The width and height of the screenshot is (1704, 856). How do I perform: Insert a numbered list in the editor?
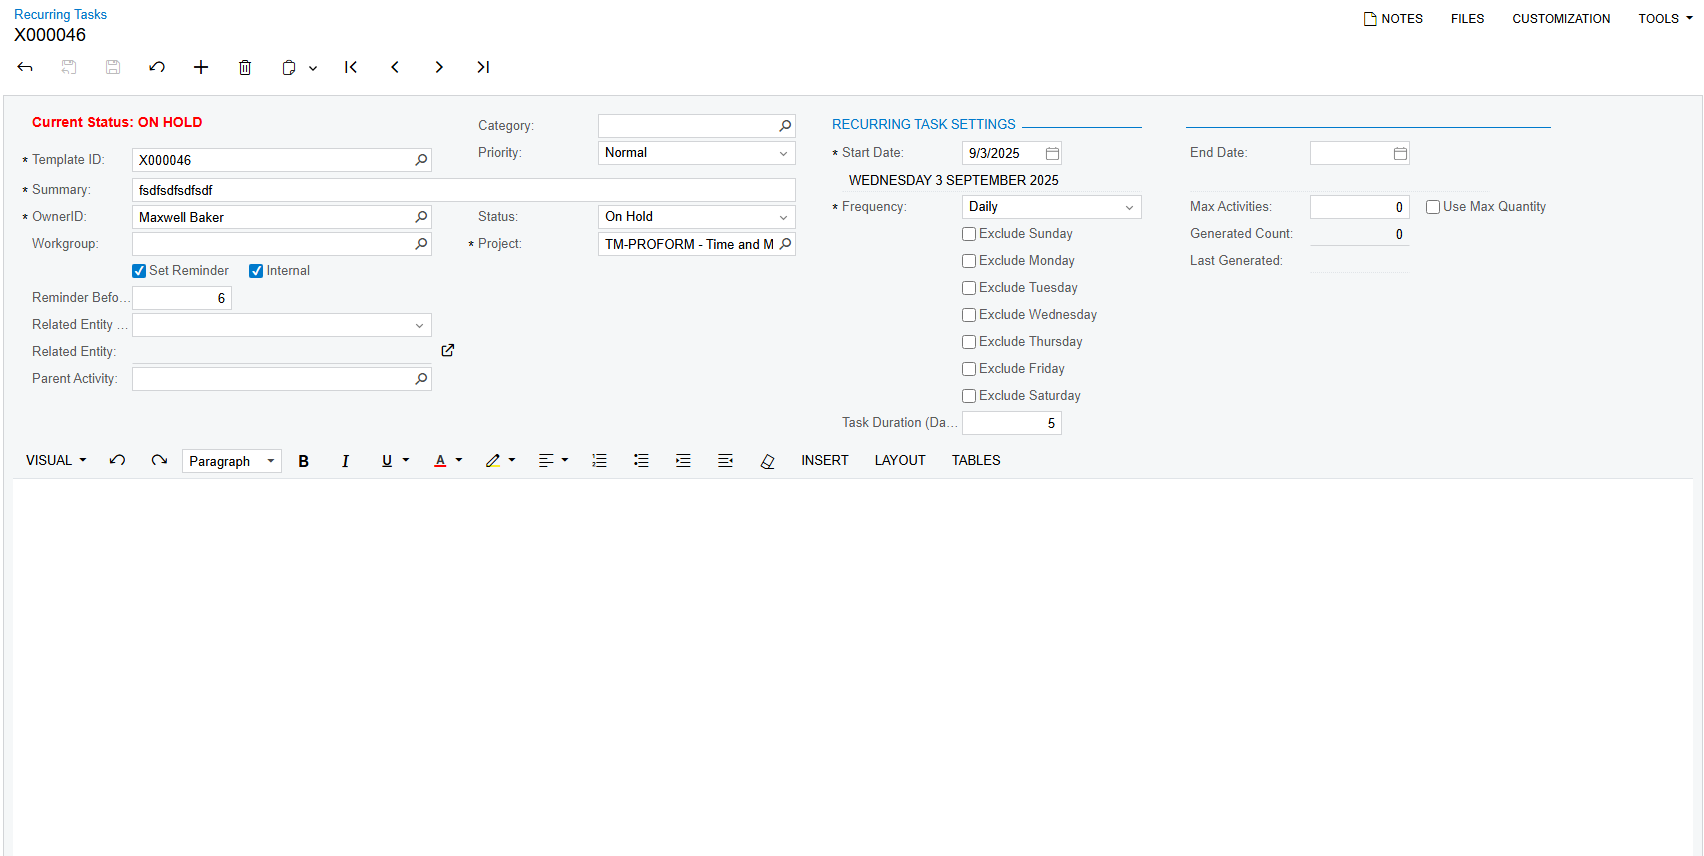599,461
